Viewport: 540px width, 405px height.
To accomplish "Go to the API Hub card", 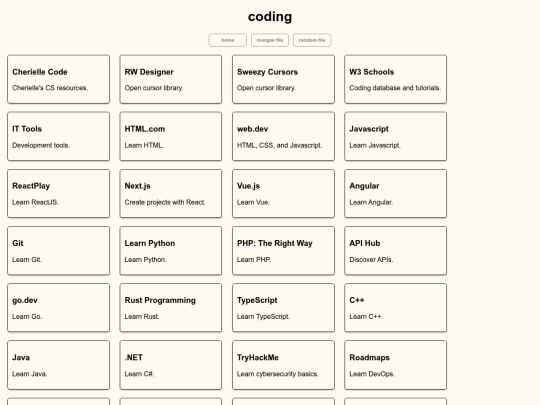I will [396, 251].
